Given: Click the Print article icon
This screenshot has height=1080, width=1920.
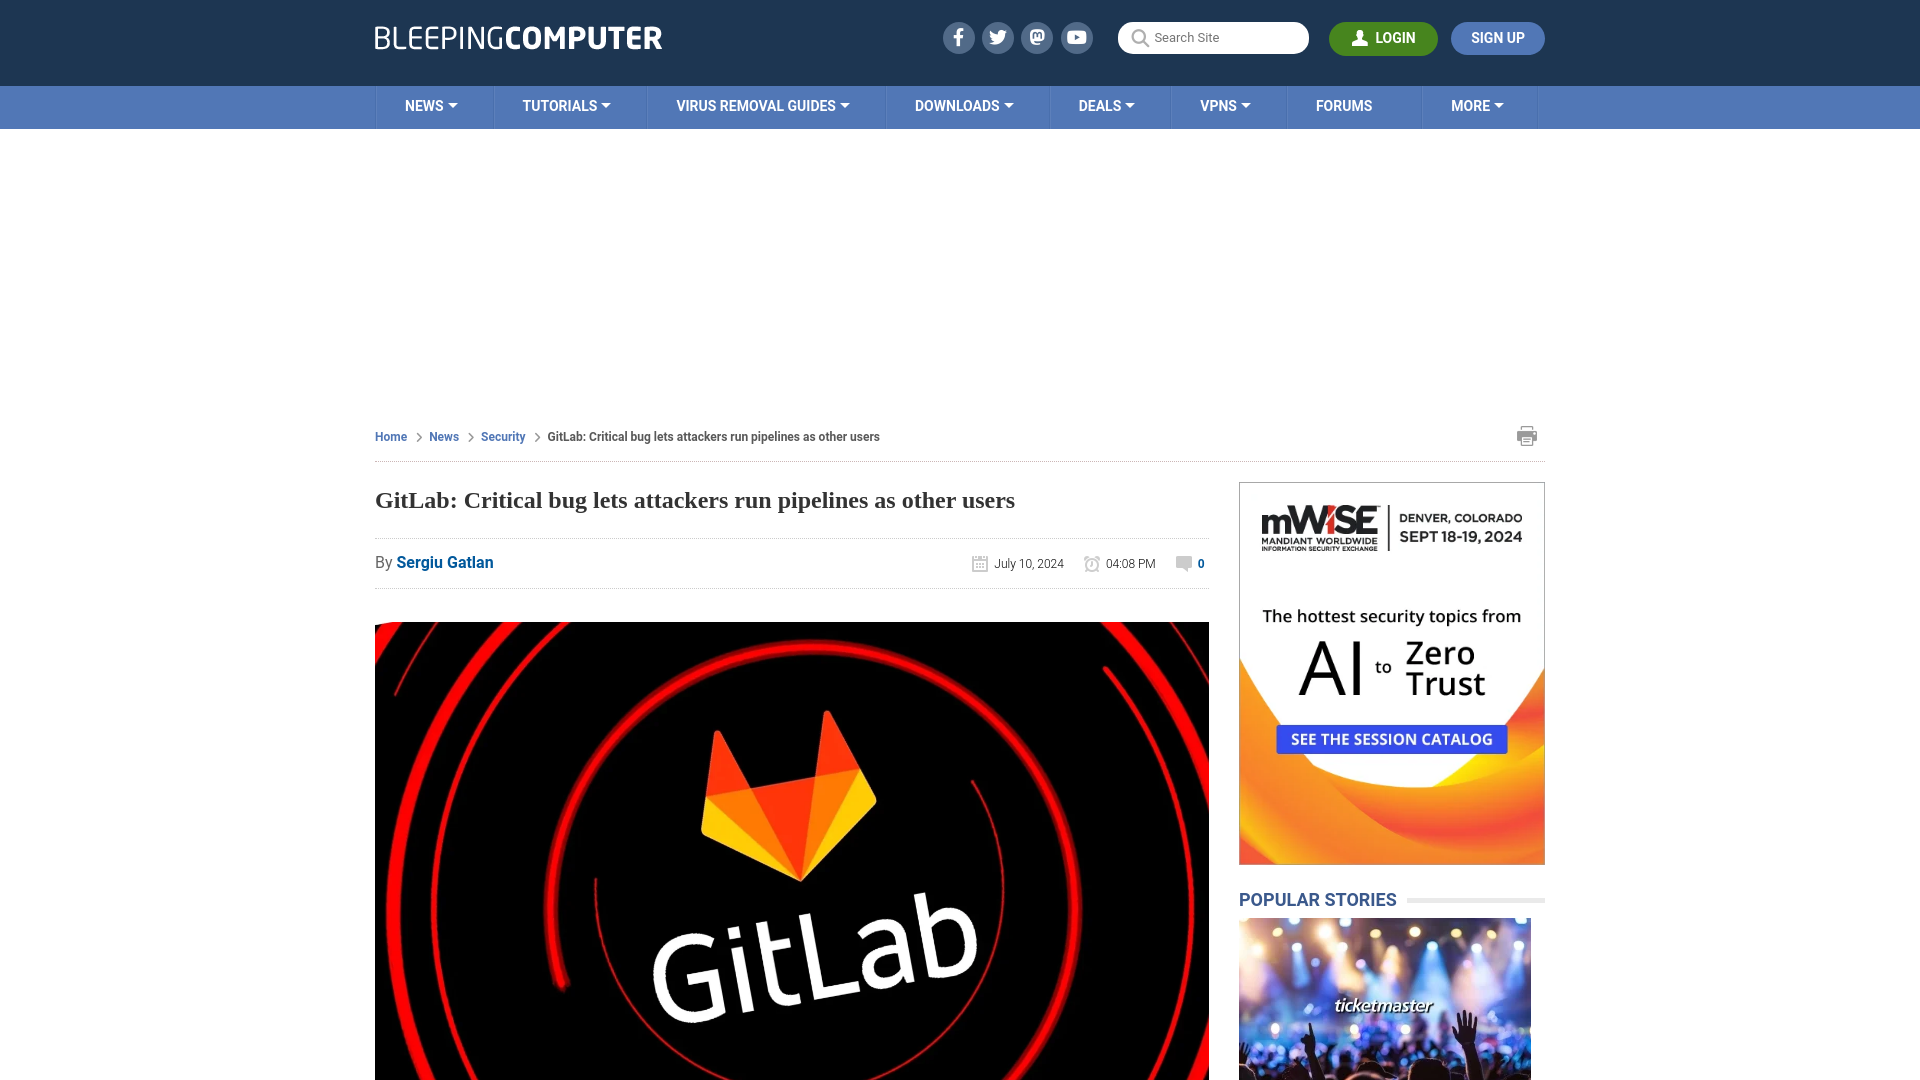Looking at the screenshot, I should (1527, 435).
